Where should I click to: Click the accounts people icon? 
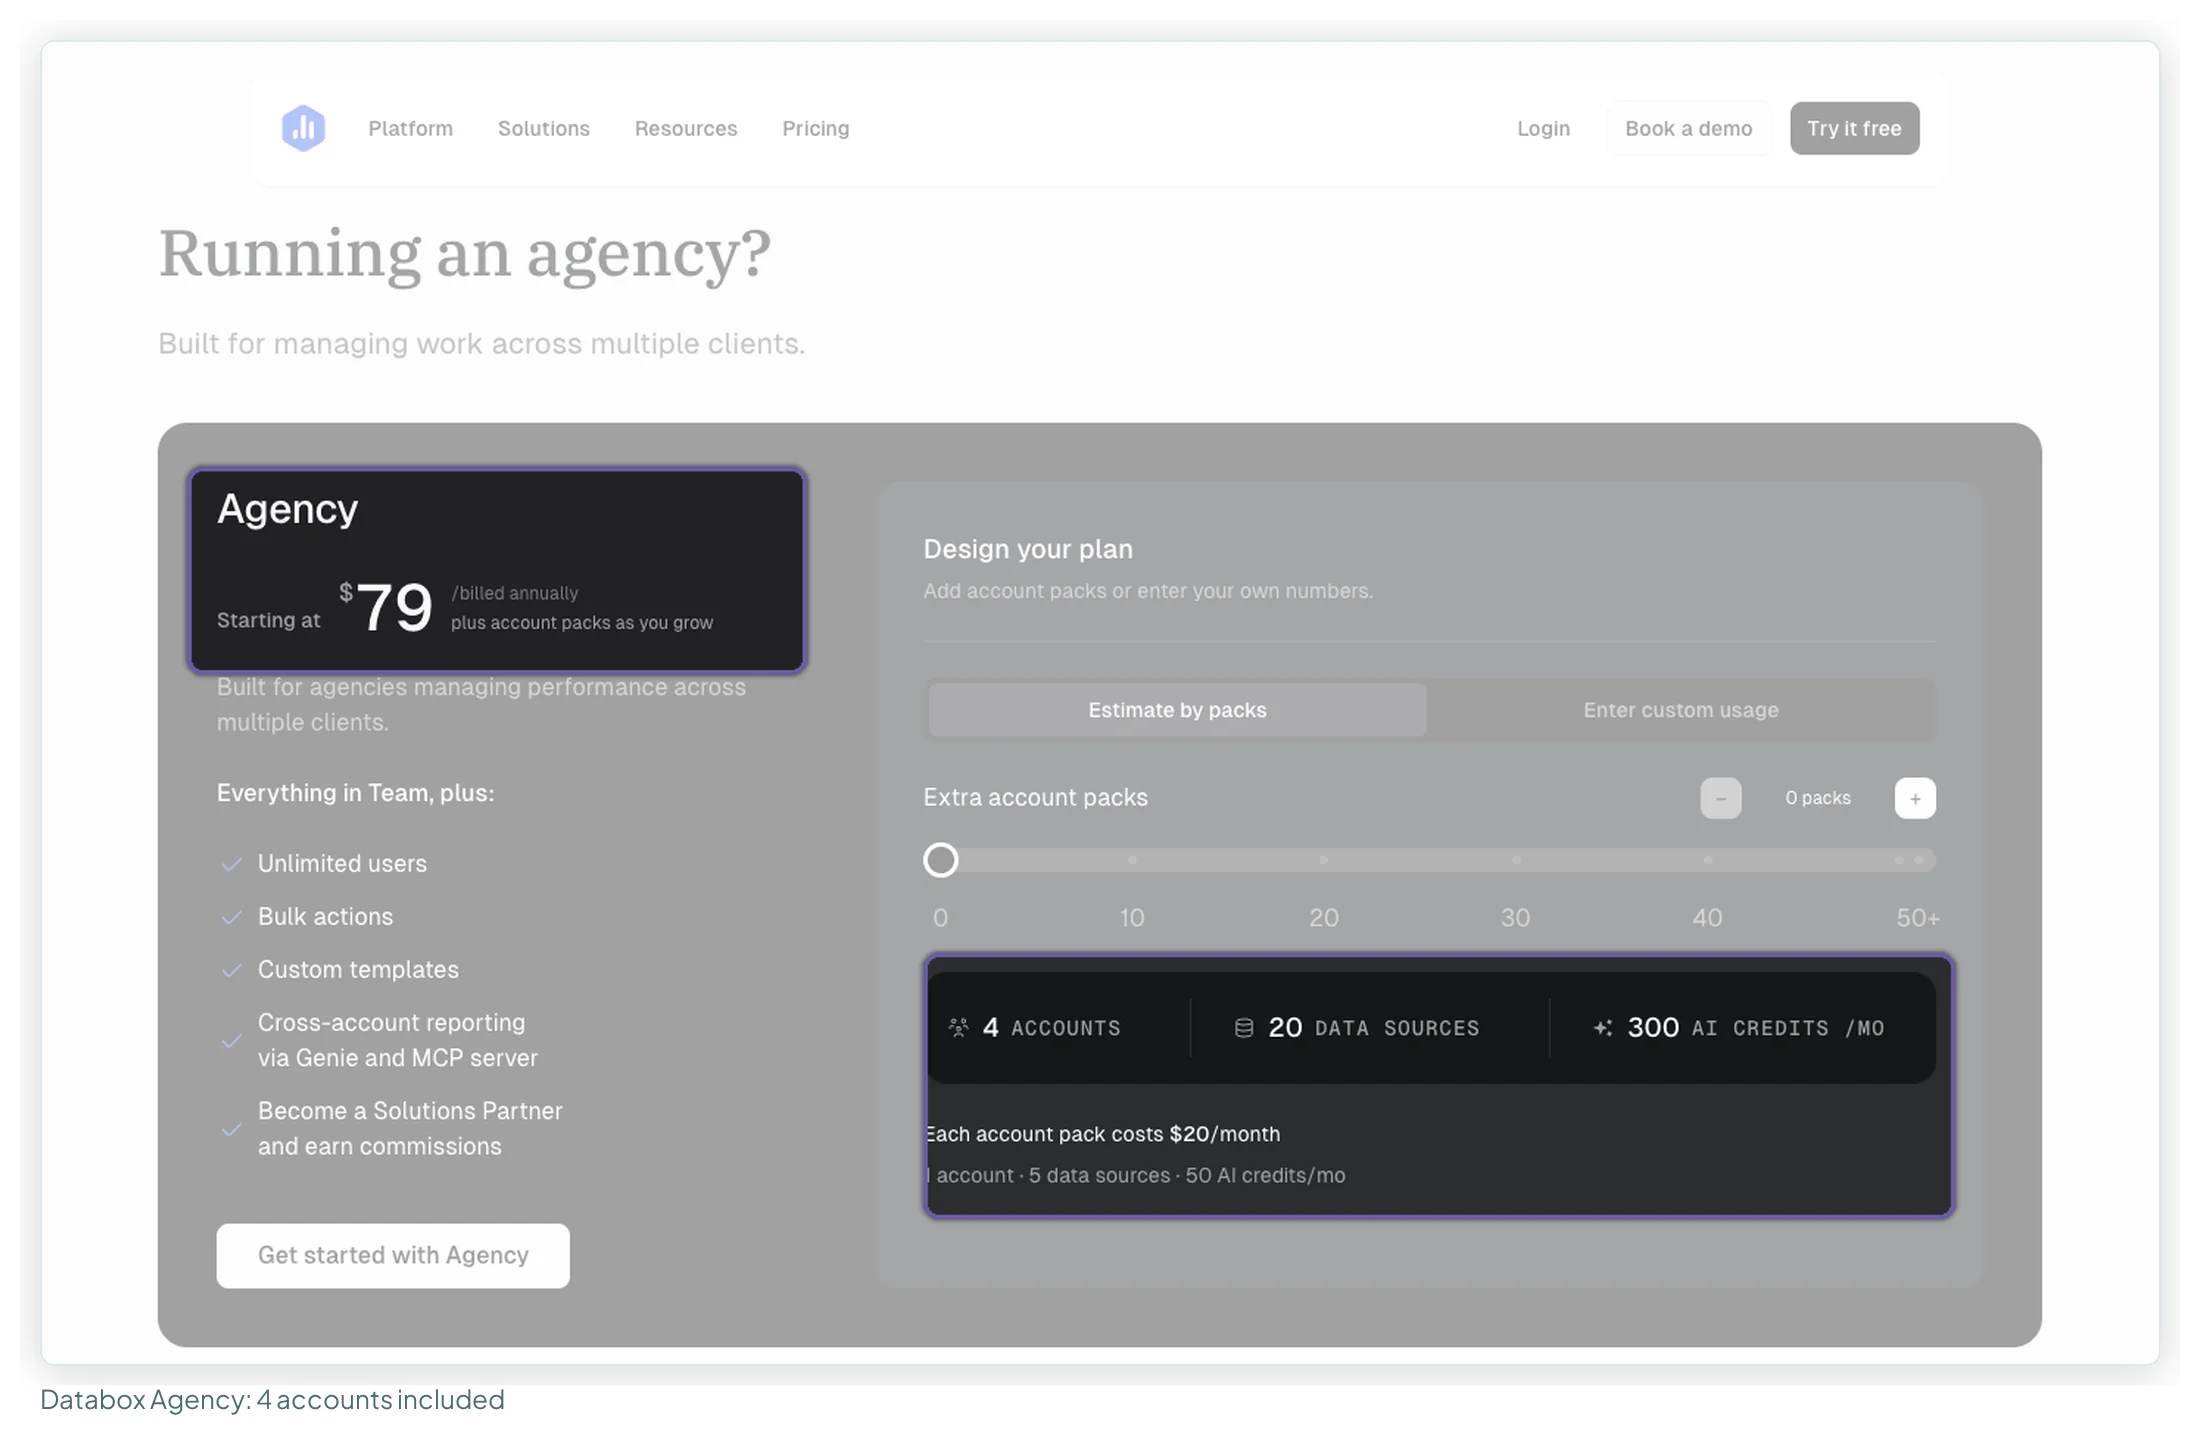tap(958, 1028)
